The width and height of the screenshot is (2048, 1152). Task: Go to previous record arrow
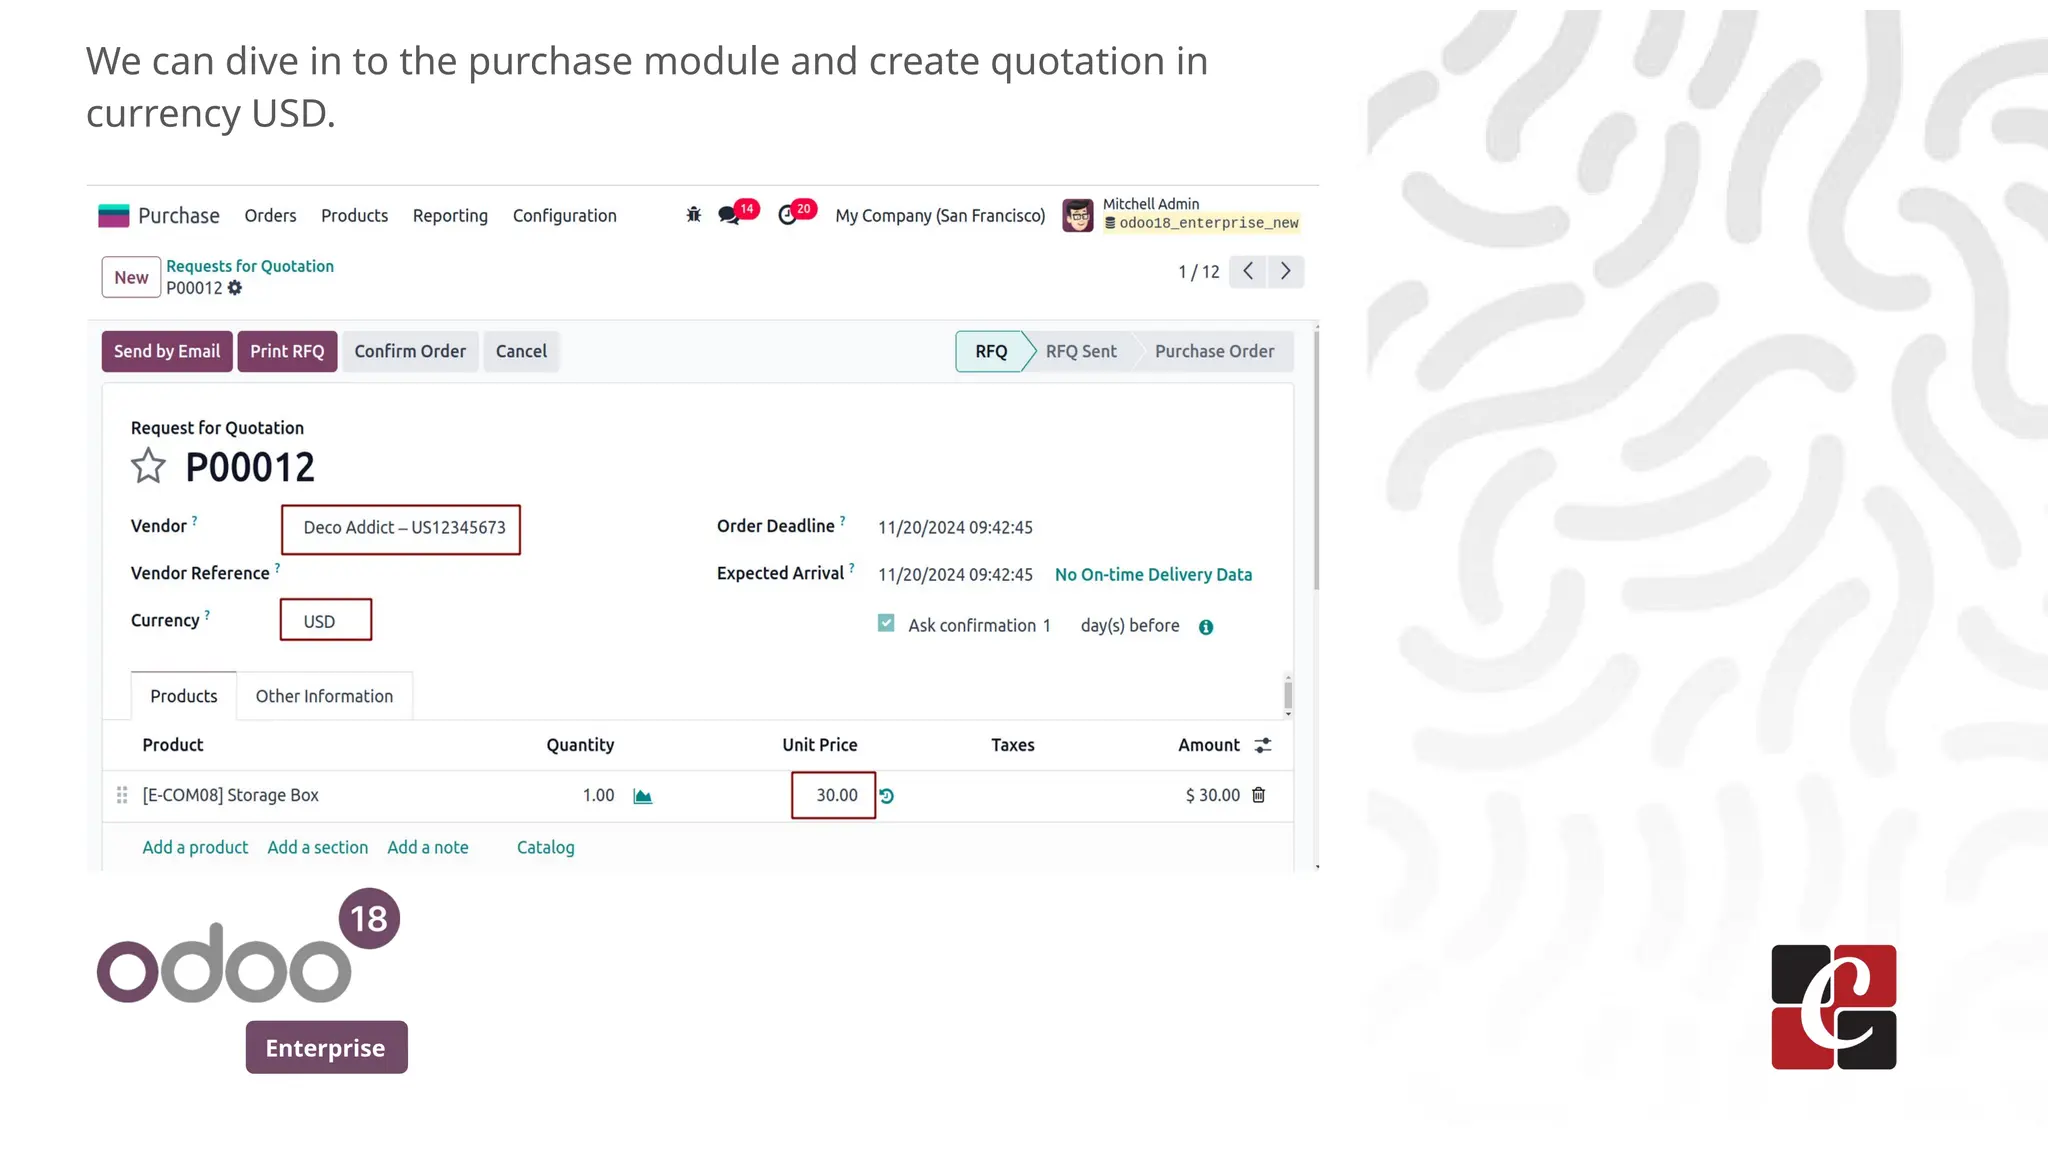click(x=1248, y=272)
